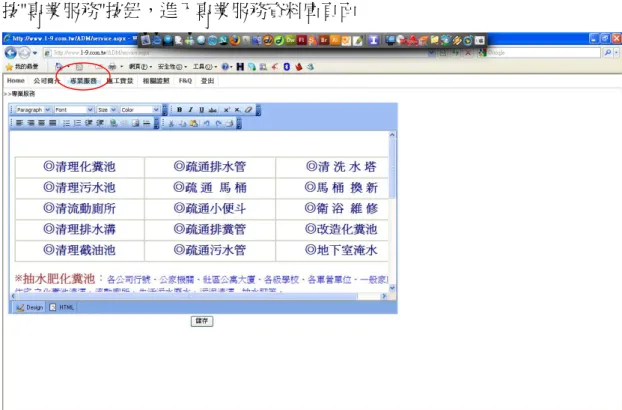Screen dimensions: 622x410
Task: Open the browser help question mark icon
Action: coord(225,67)
